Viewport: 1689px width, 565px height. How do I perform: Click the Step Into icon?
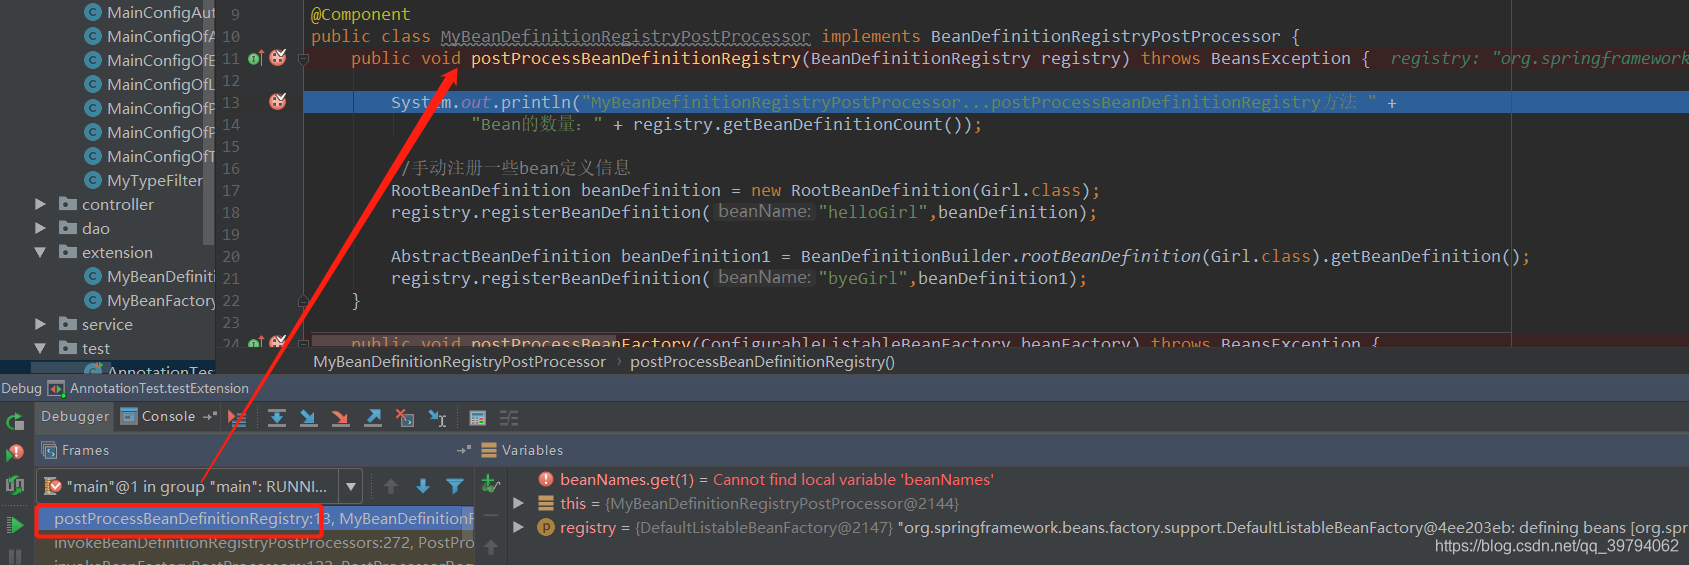[x=309, y=418]
